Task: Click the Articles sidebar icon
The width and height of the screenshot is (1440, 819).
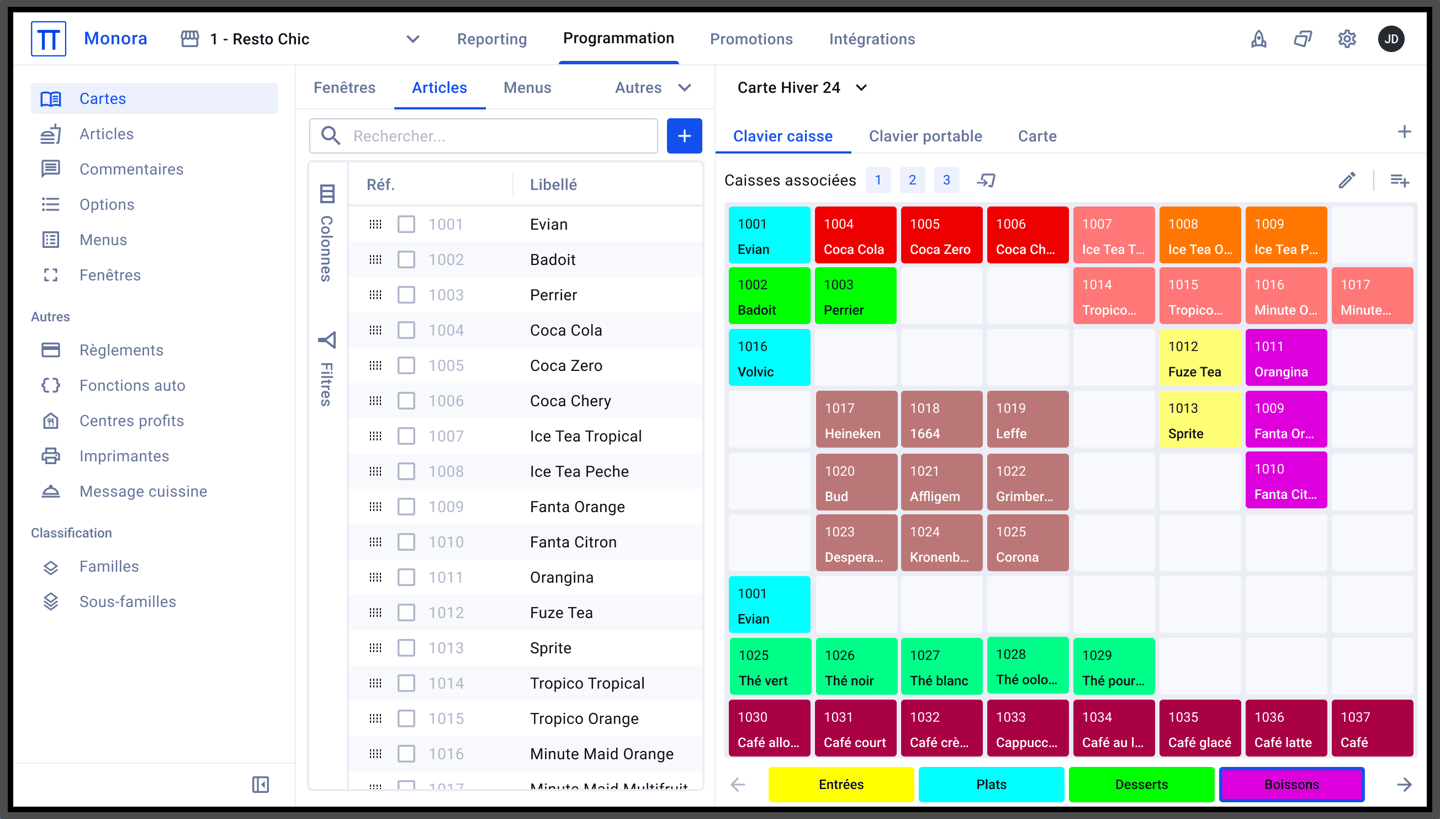Action: click(x=51, y=134)
